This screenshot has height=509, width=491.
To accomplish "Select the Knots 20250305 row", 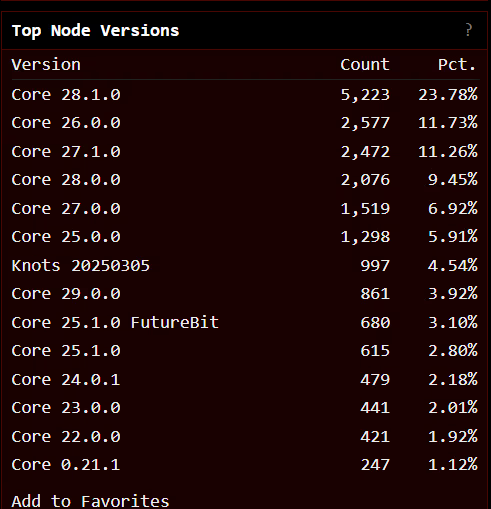I will (x=245, y=266).
